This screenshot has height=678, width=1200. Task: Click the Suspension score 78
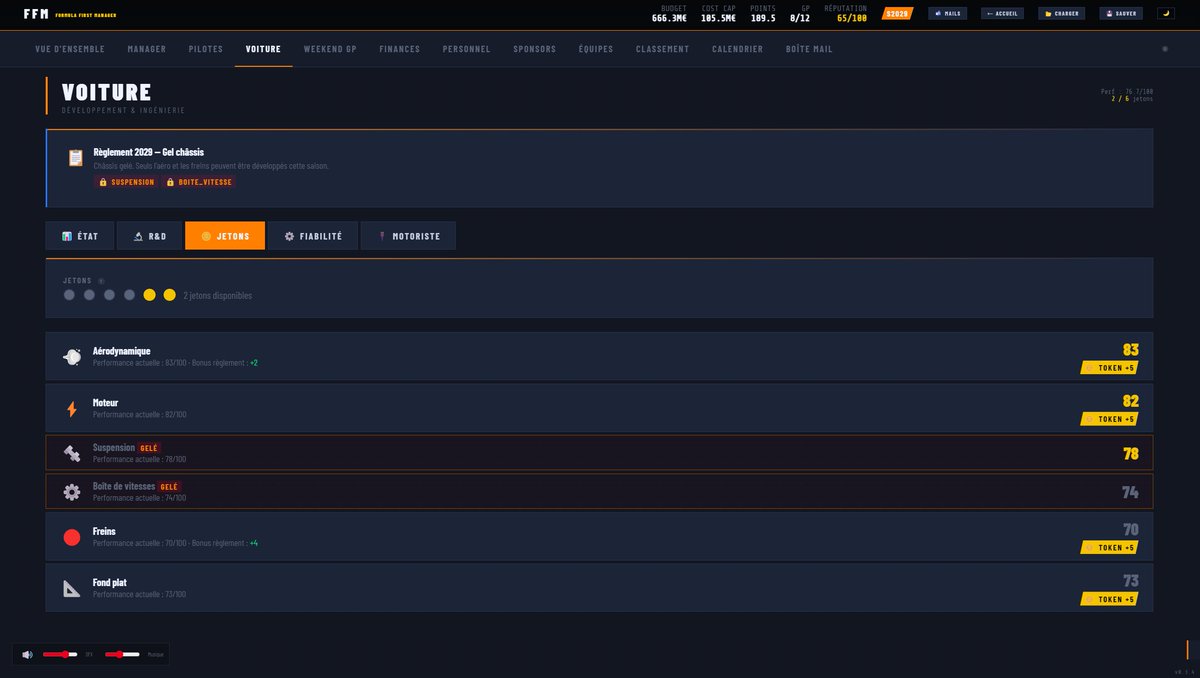tap(1131, 454)
